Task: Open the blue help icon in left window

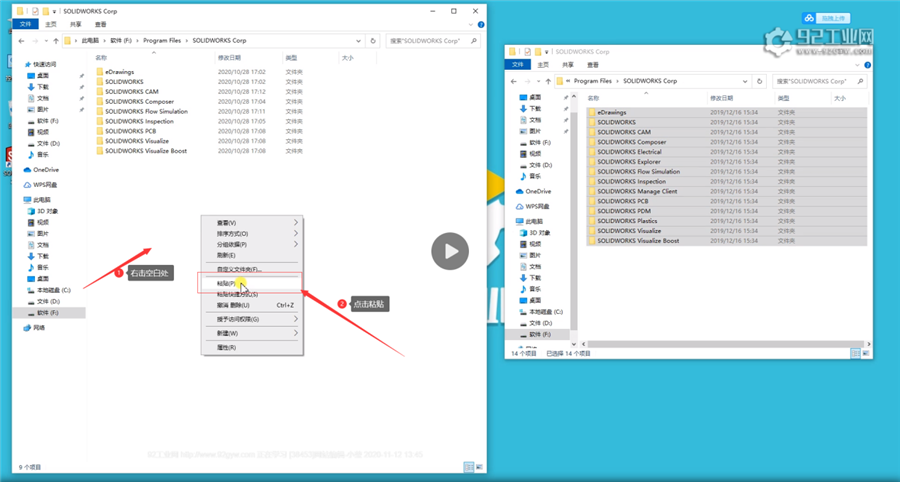Action: tap(481, 25)
